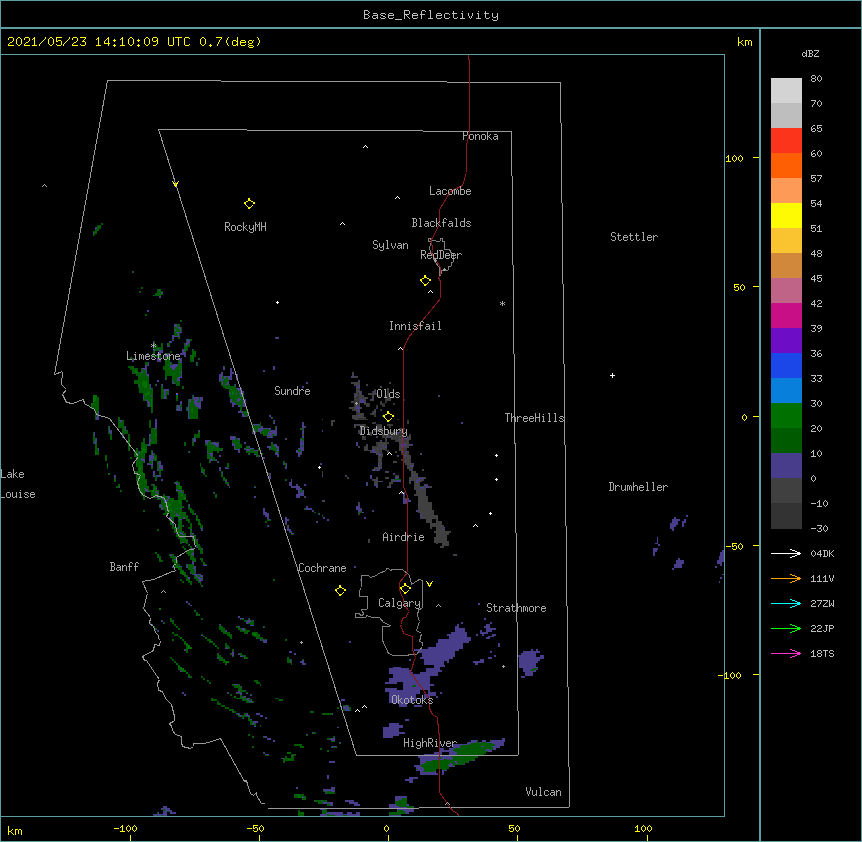Click the Olds label

(x=388, y=394)
